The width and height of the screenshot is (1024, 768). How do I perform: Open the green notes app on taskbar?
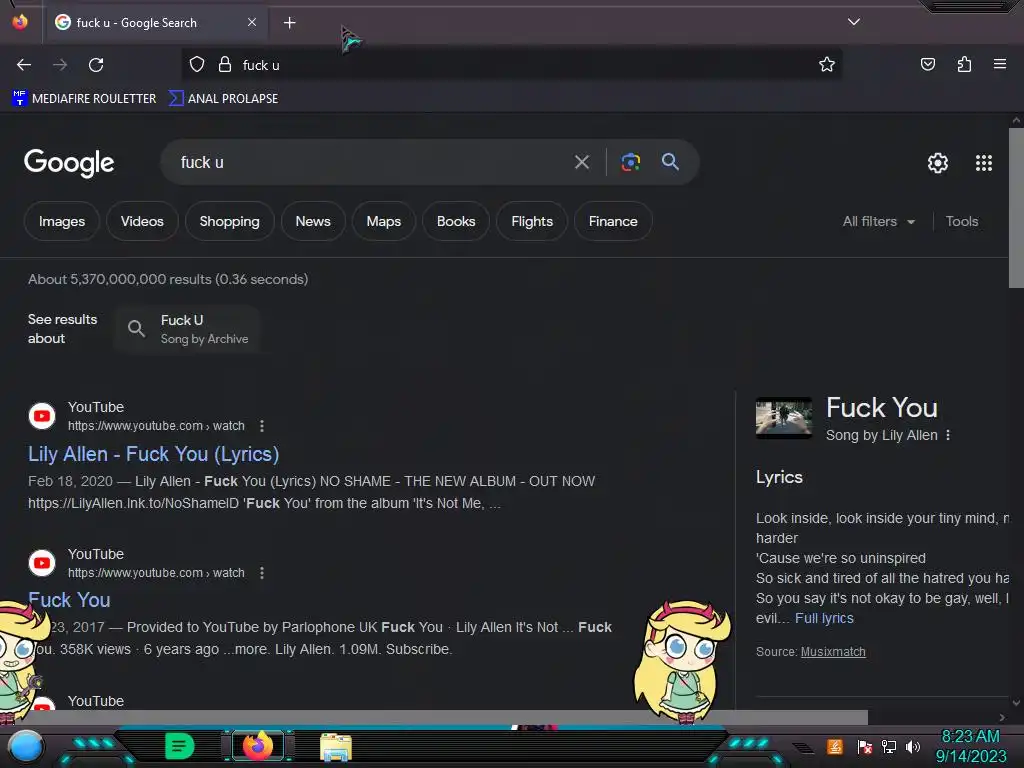pos(179,746)
